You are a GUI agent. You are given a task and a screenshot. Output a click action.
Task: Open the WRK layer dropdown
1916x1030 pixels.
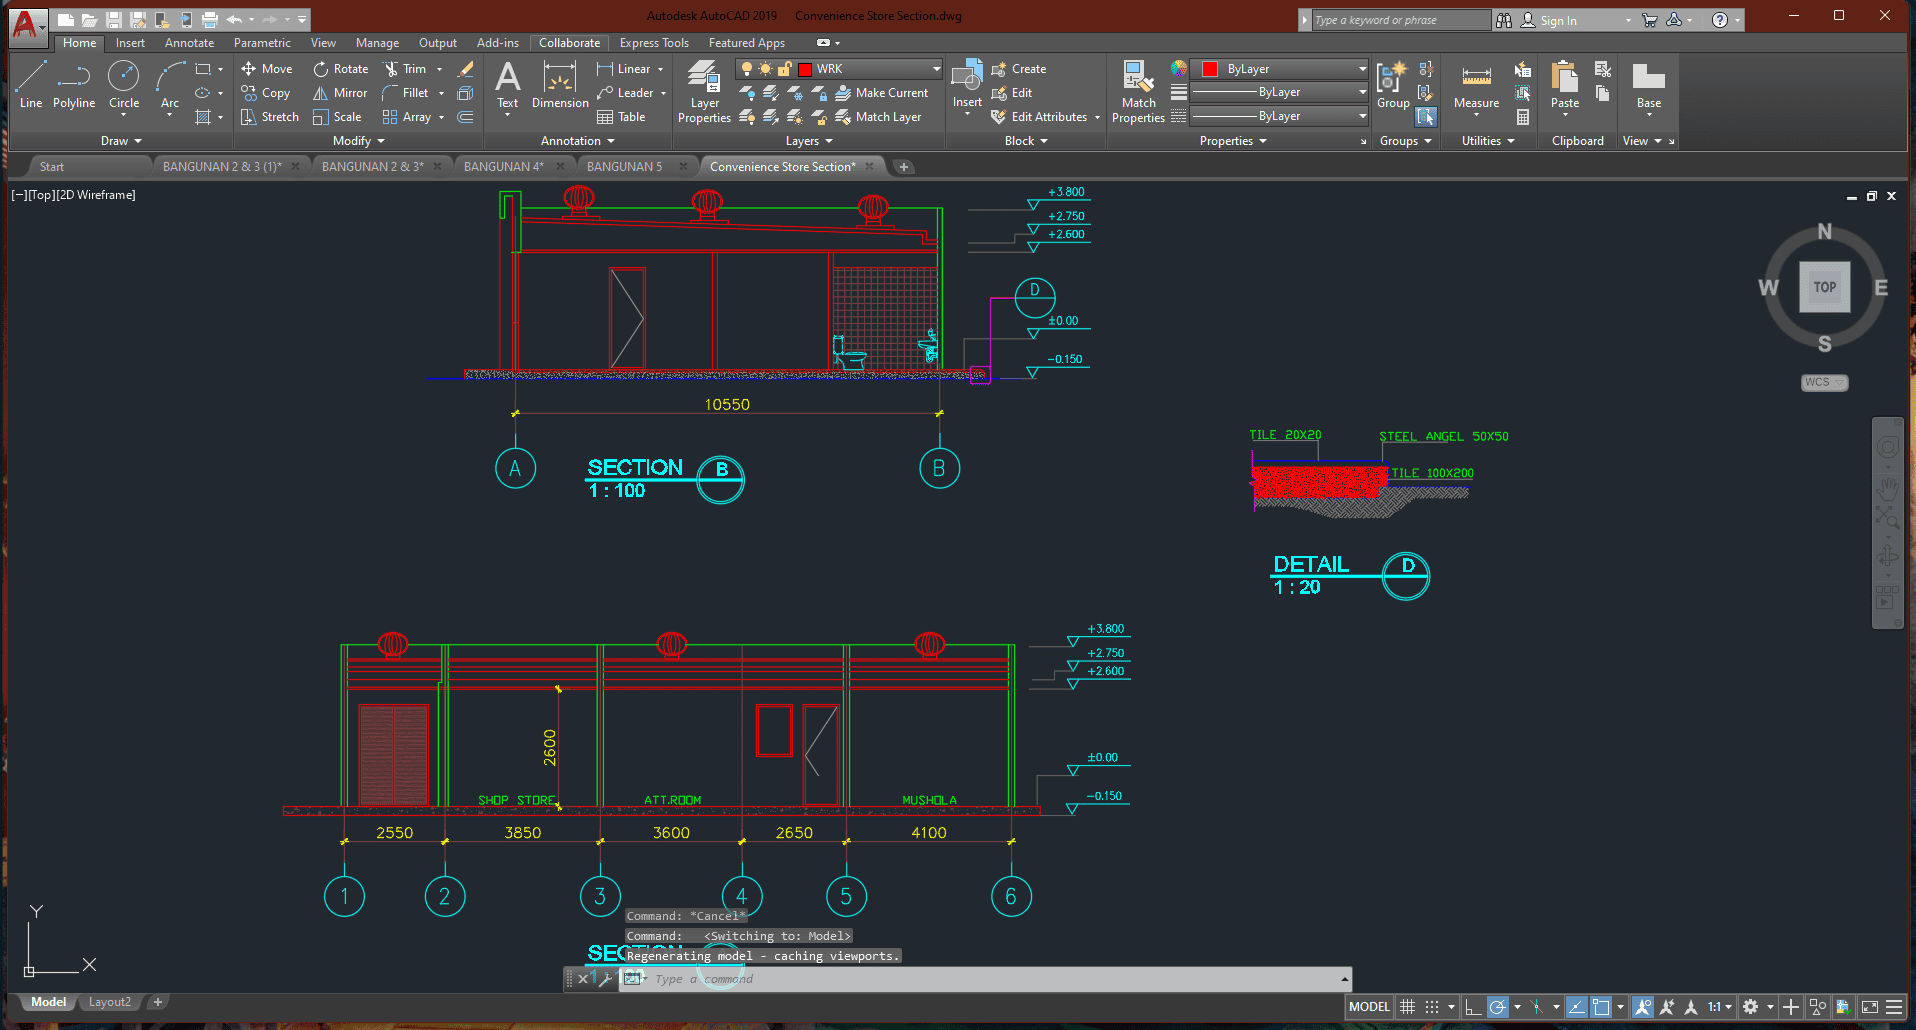pos(936,69)
